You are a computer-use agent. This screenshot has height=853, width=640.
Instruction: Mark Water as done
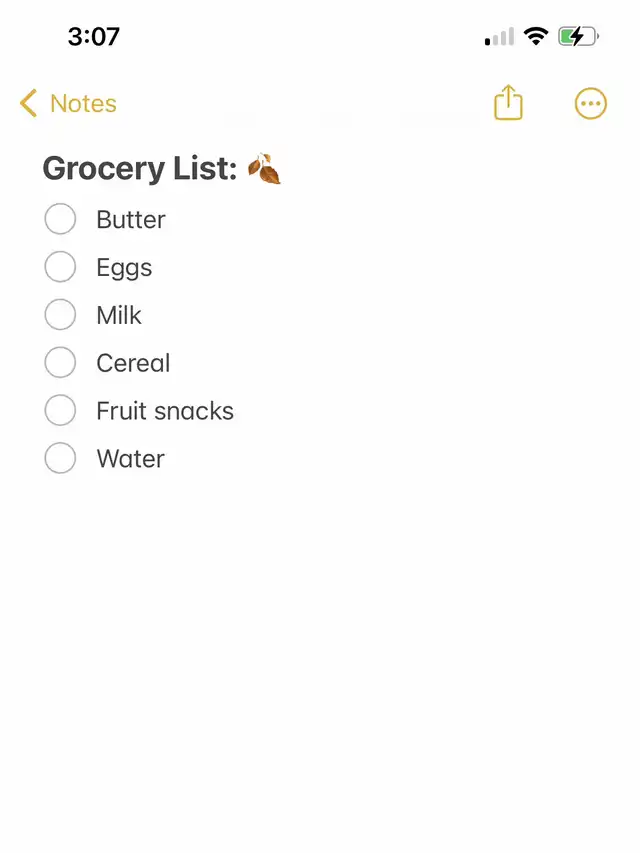click(x=60, y=458)
